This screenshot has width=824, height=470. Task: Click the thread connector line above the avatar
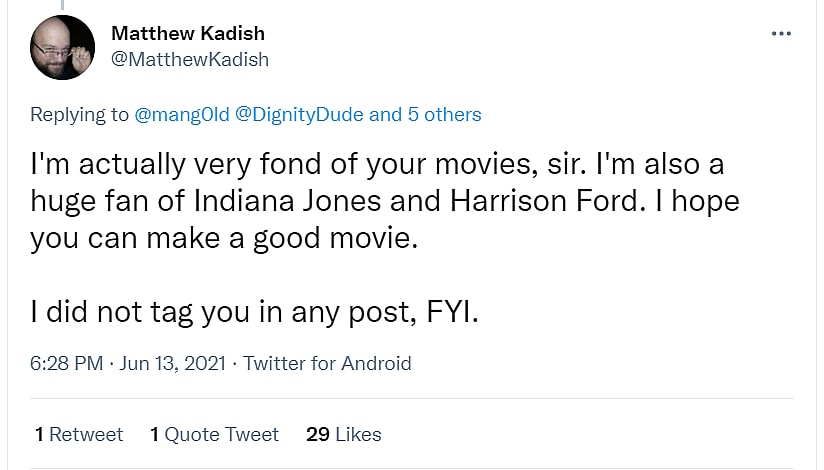pos(63,4)
